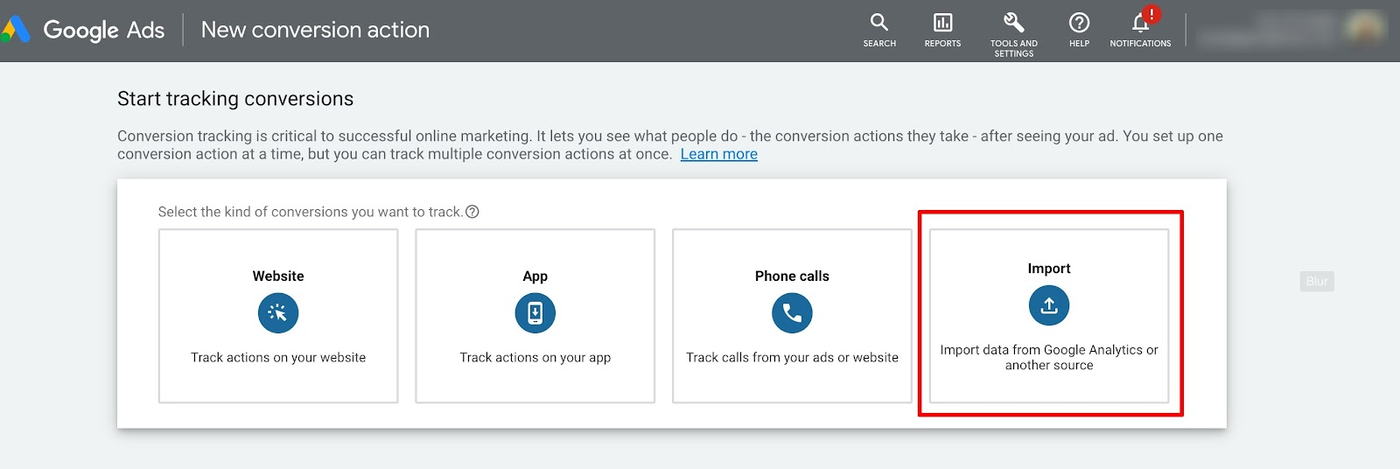The image size is (1400, 469).
Task: Follow the Learn more link
Action: click(718, 154)
